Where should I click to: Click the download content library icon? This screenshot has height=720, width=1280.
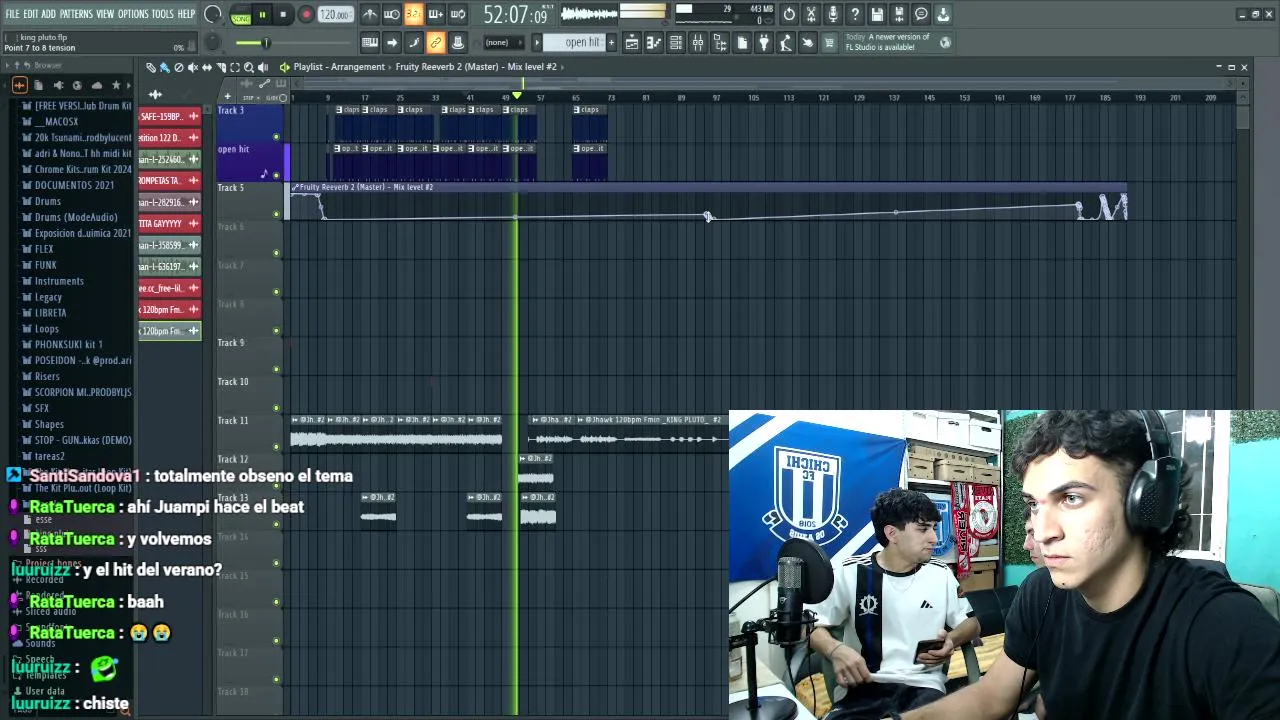[943, 14]
